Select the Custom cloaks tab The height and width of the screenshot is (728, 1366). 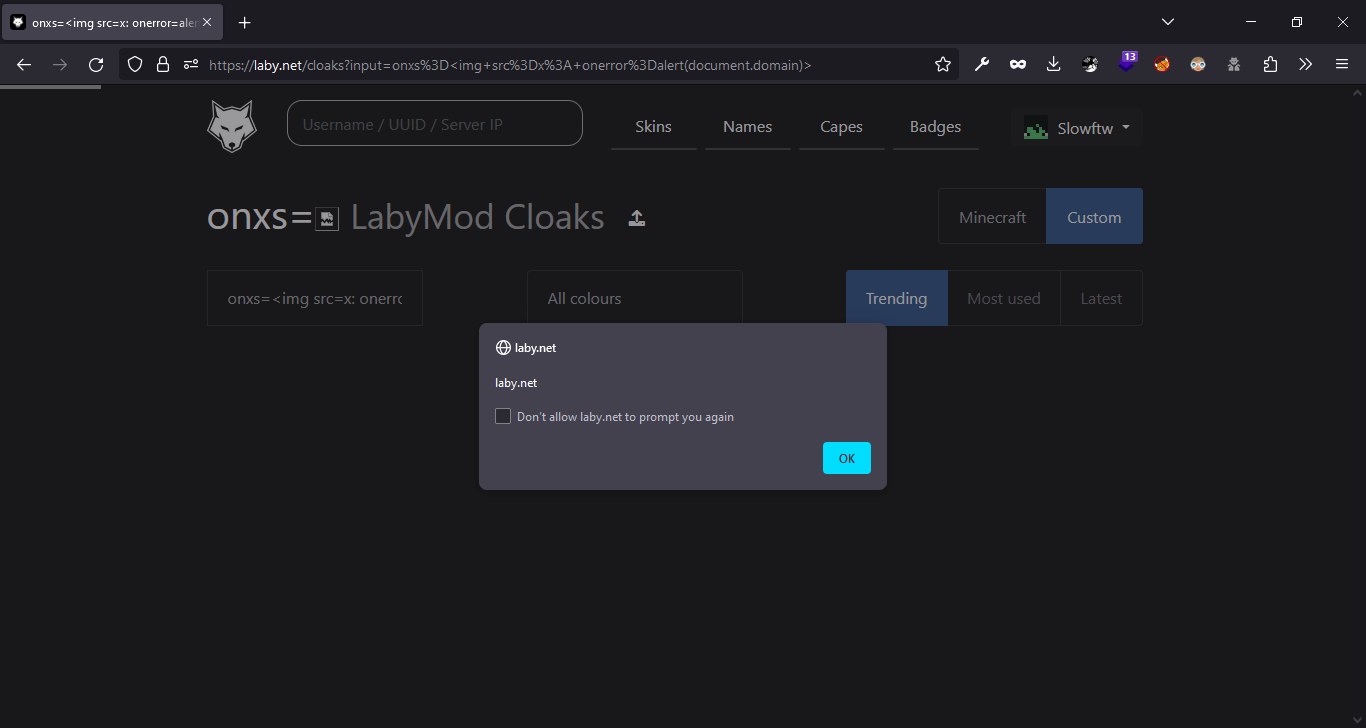point(1094,217)
